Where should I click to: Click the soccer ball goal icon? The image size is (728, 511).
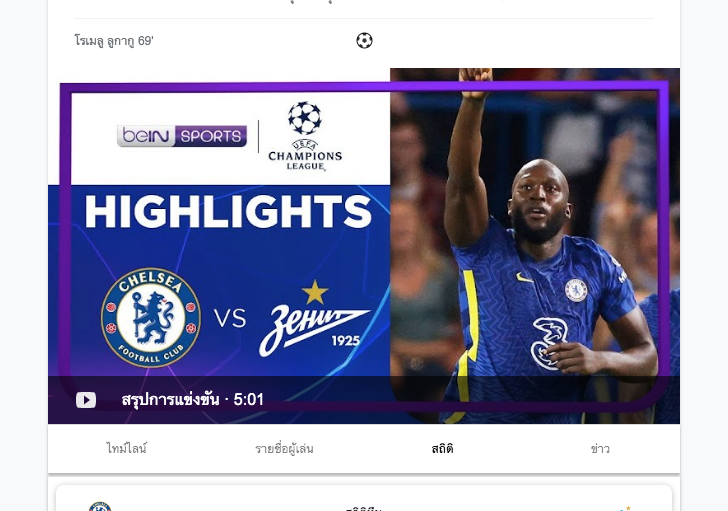point(364,41)
